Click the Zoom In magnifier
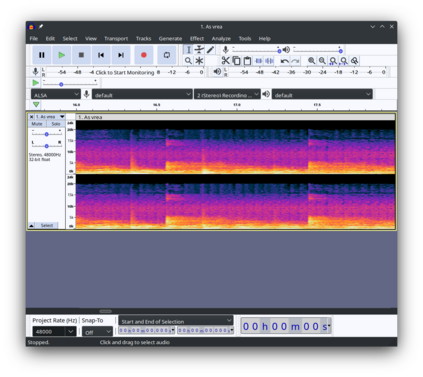This screenshot has width=423, height=377. (x=311, y=61)
